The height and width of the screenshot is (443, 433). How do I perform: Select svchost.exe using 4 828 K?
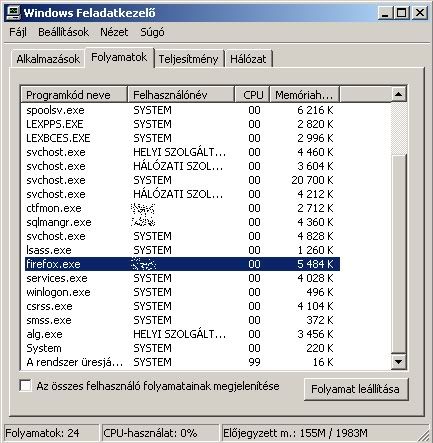click(x=182, y=236)
